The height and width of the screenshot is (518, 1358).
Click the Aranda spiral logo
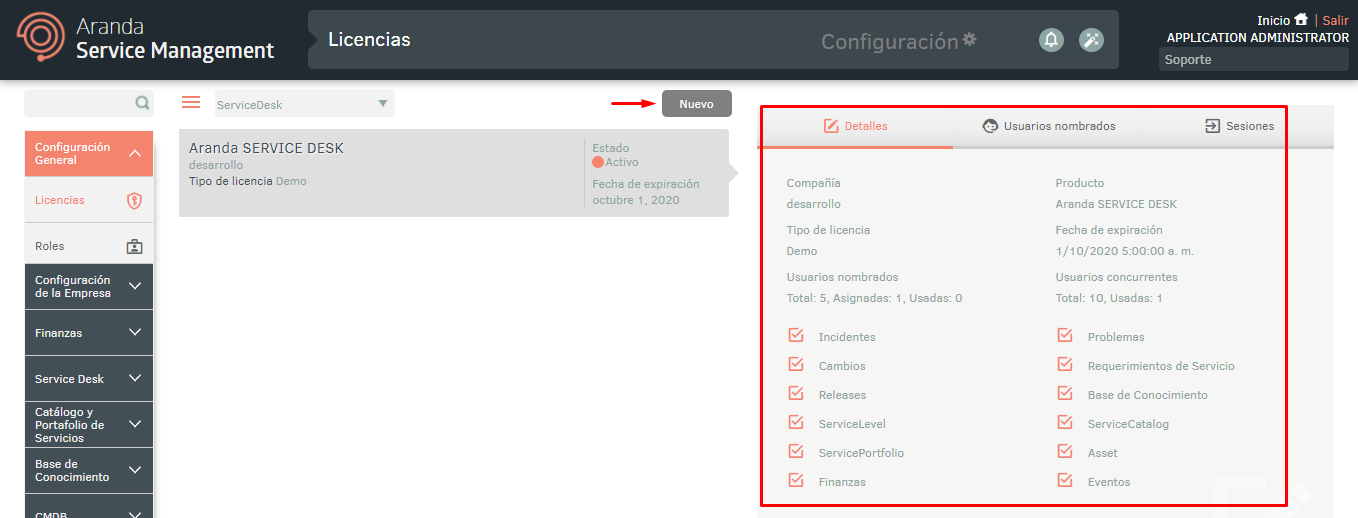pyautogui.click(x=42, y=38)
